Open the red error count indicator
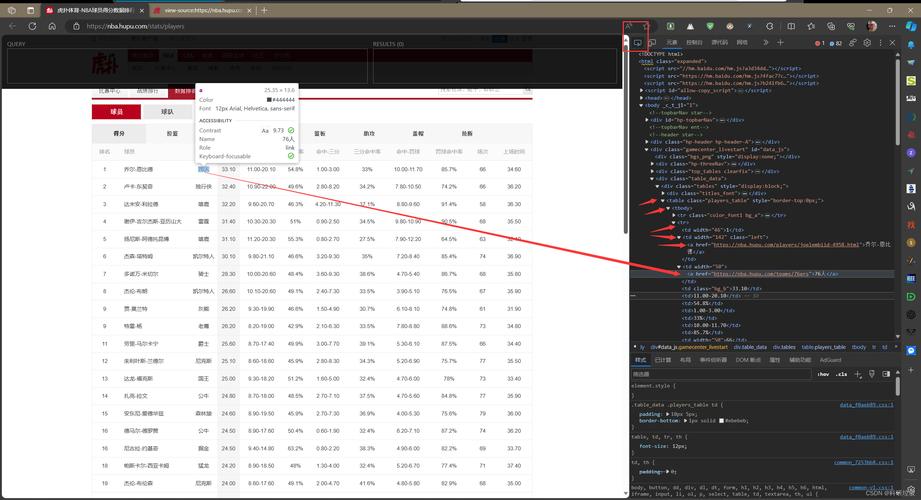 click(820, 43)
